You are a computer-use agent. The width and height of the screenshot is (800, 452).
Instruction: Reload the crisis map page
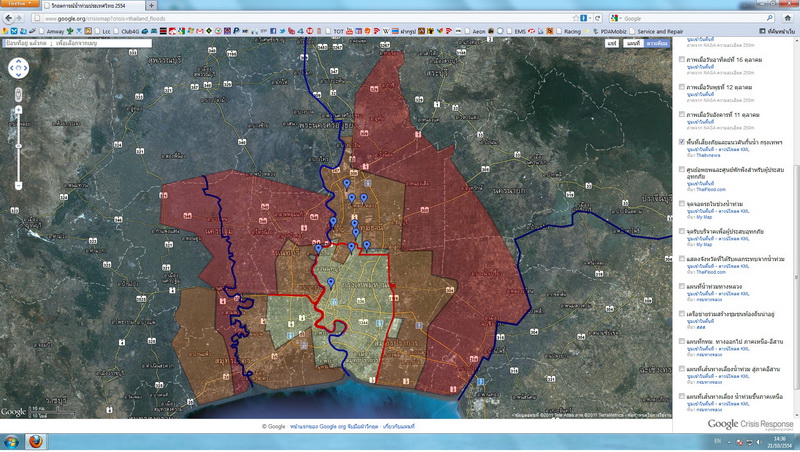(x=597, y=18)
